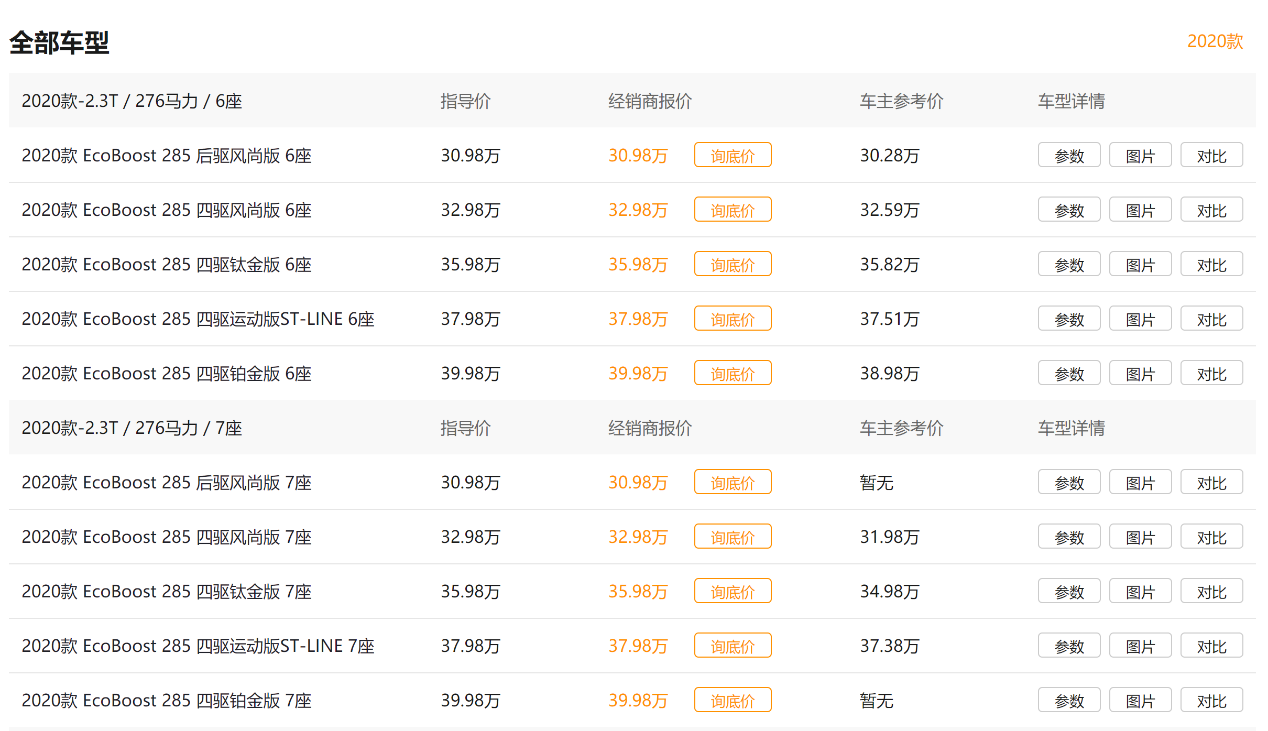Select the 2020款 year tab

(x=1215, y=41)
